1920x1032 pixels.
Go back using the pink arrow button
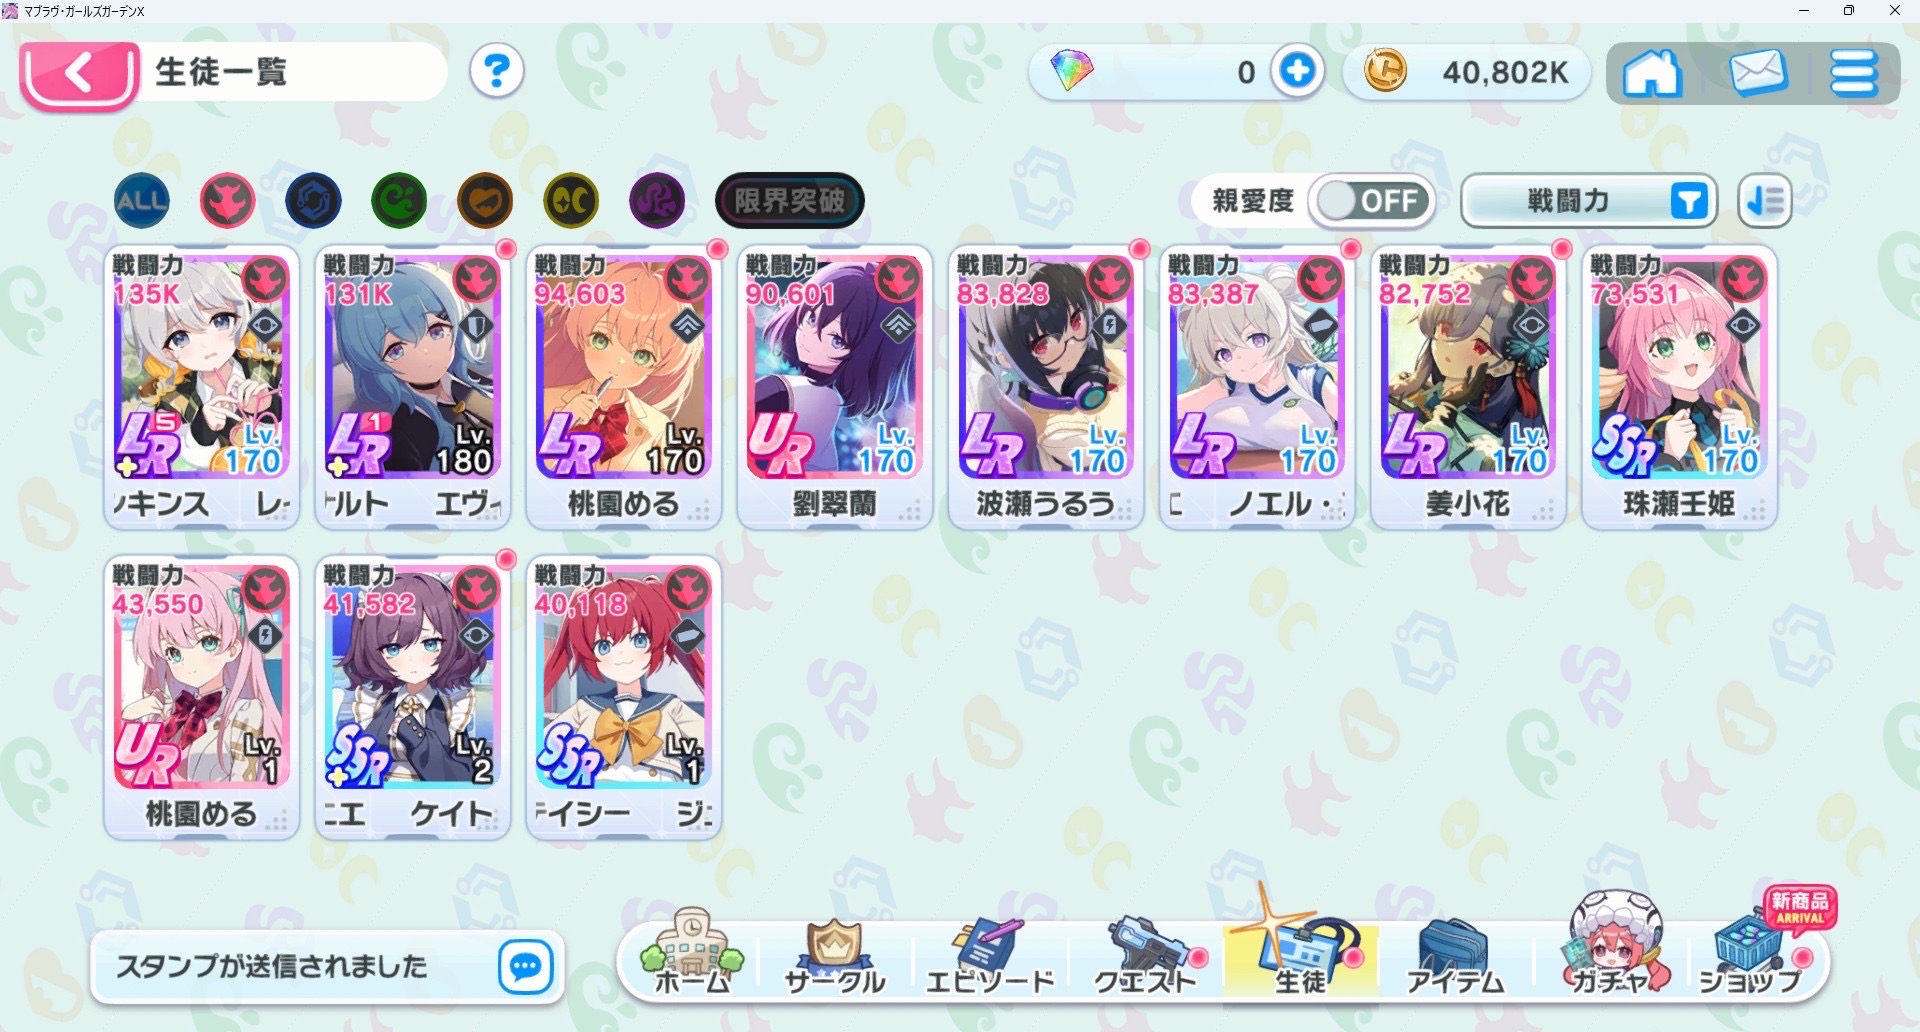click(79, 74)
